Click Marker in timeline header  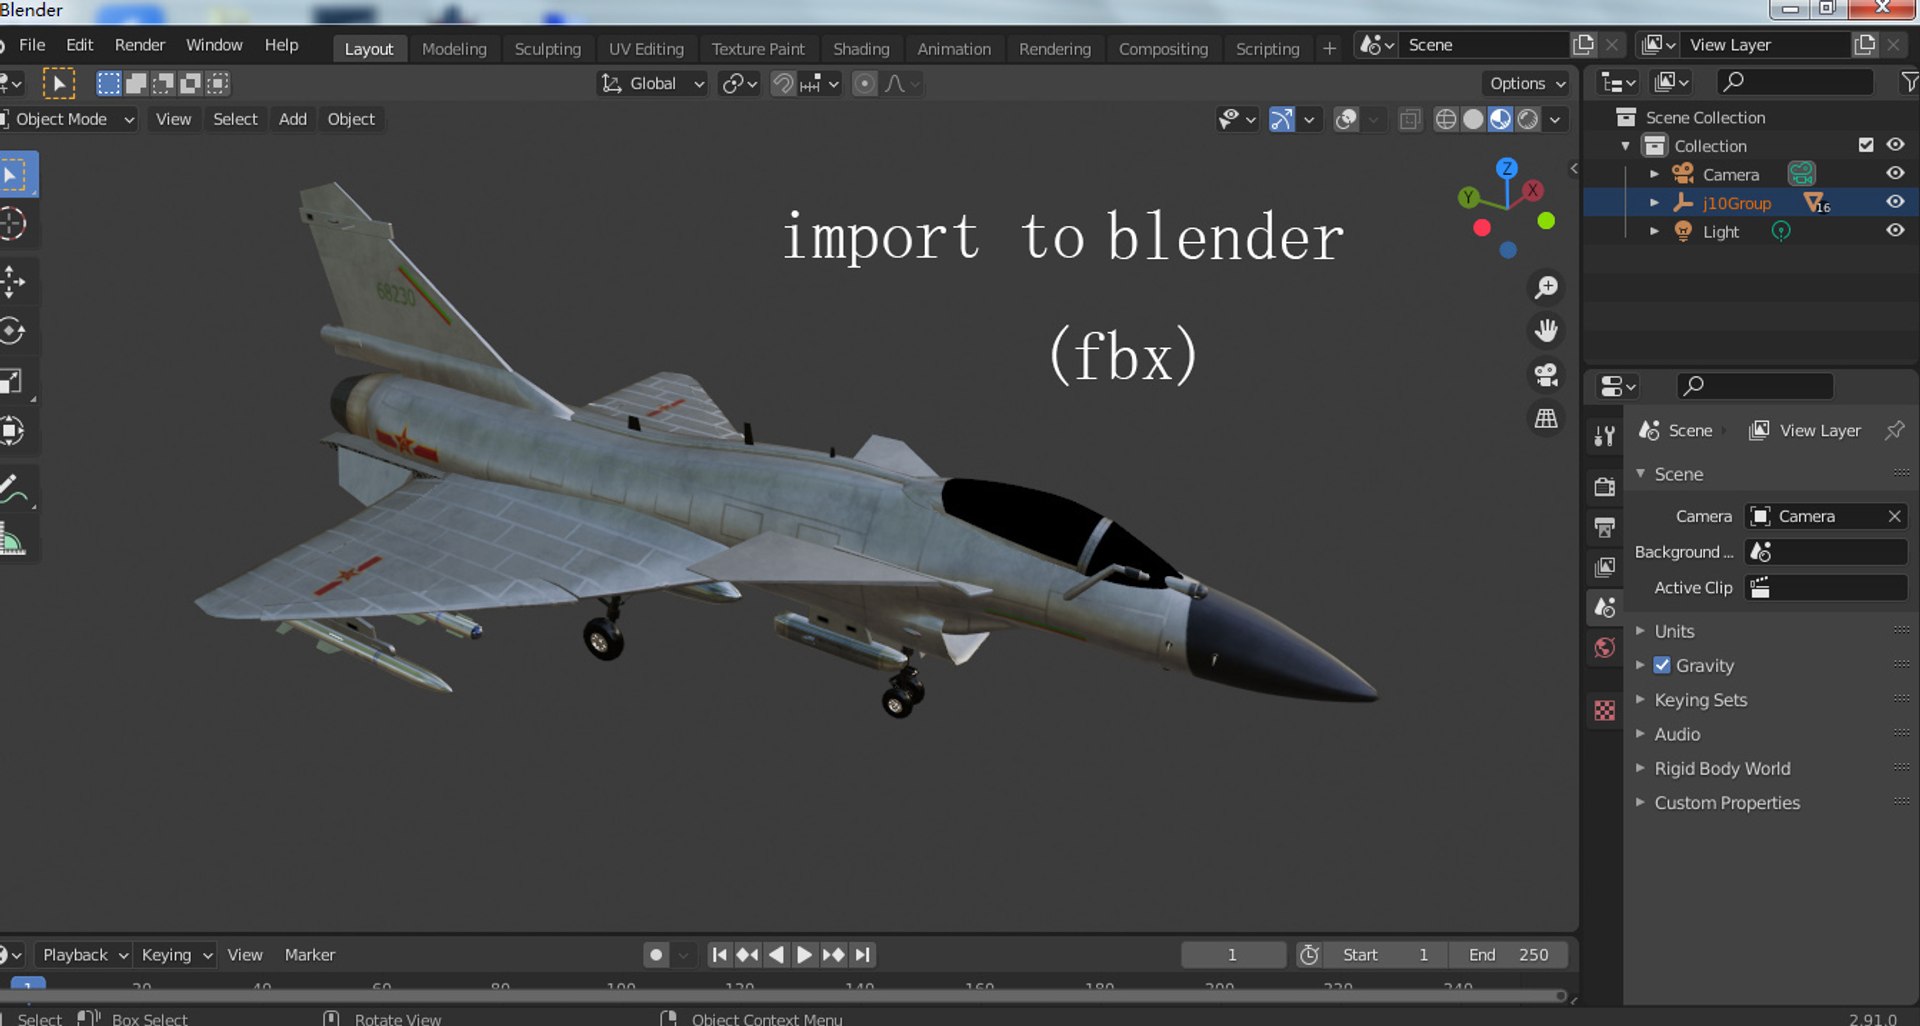tap(310, 955)
